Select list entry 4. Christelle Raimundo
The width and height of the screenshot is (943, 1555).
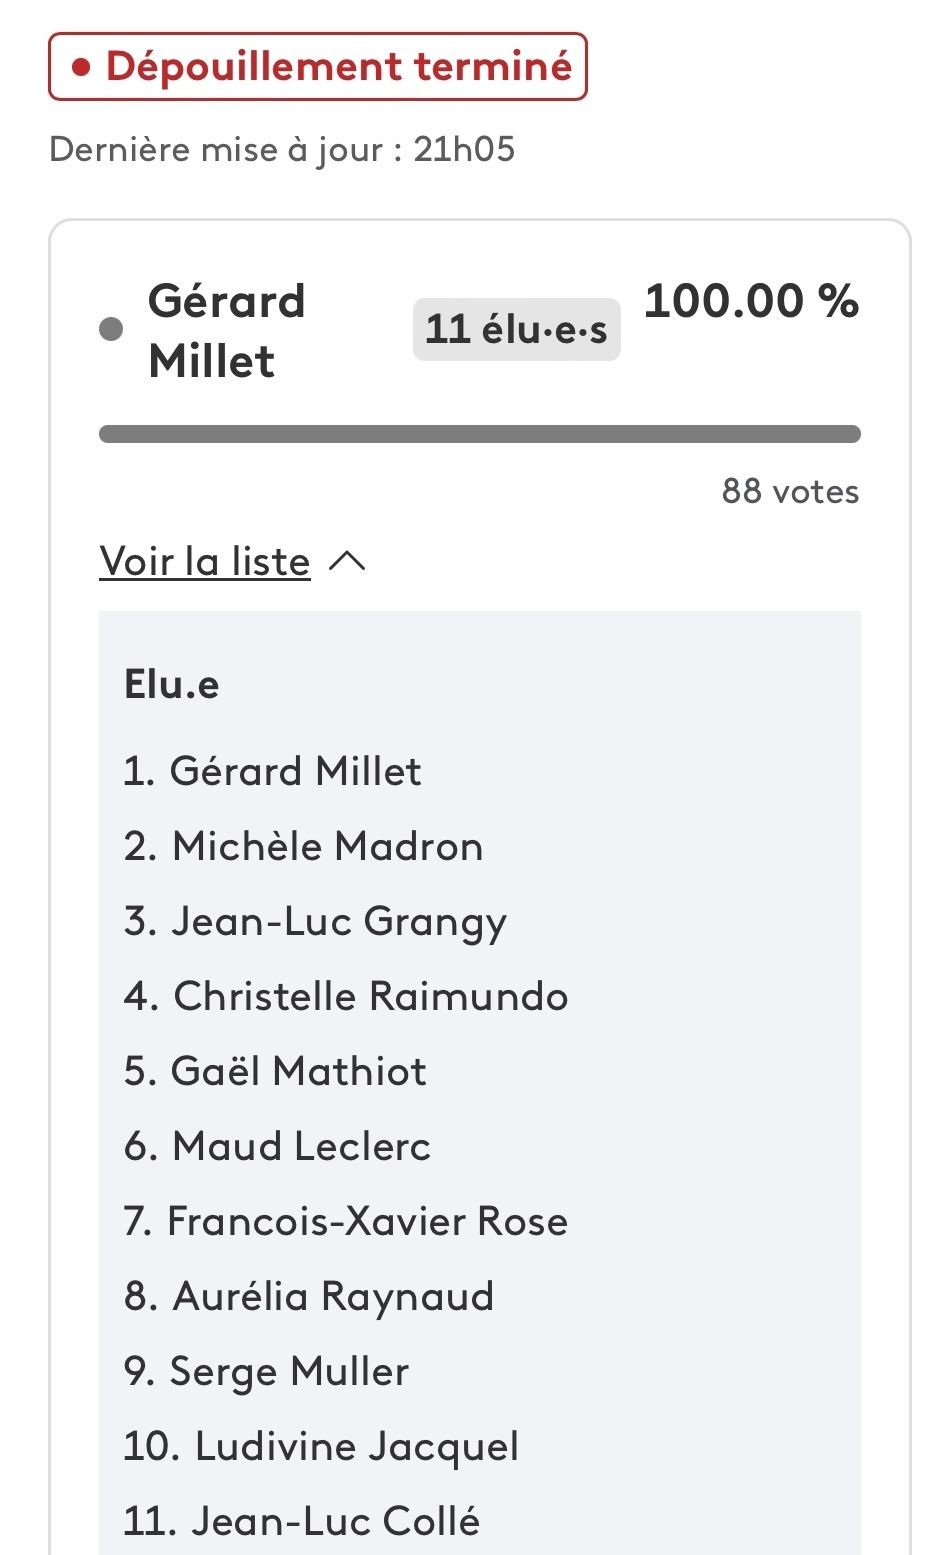346,996
